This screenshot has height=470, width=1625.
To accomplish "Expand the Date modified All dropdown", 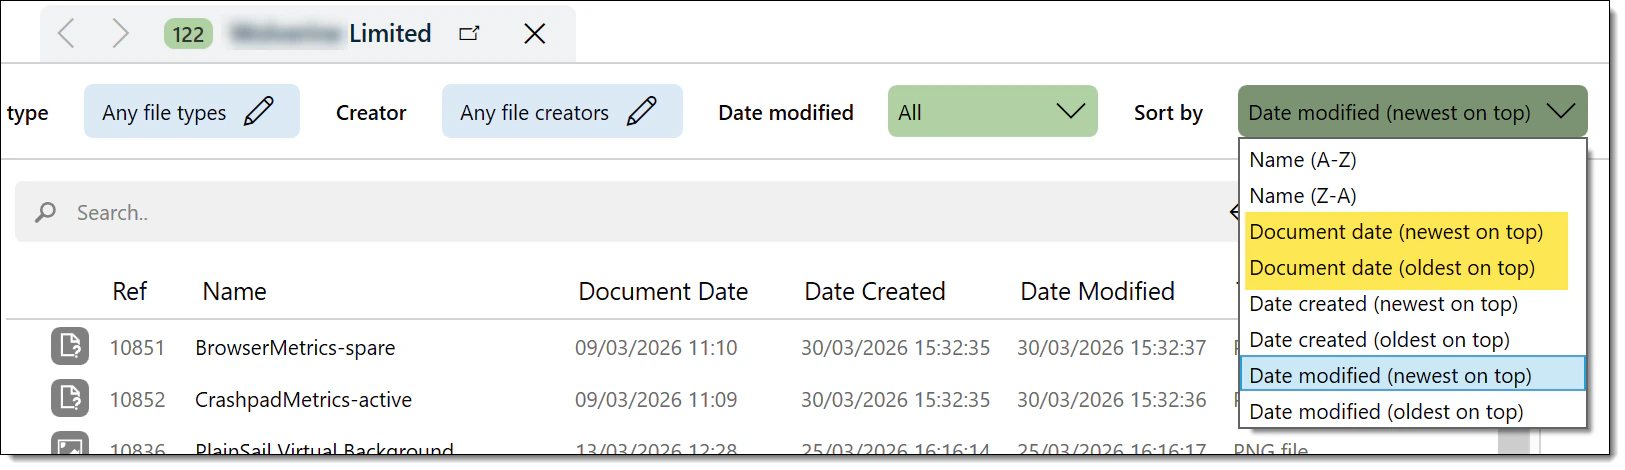I will [x=993, y=111].
